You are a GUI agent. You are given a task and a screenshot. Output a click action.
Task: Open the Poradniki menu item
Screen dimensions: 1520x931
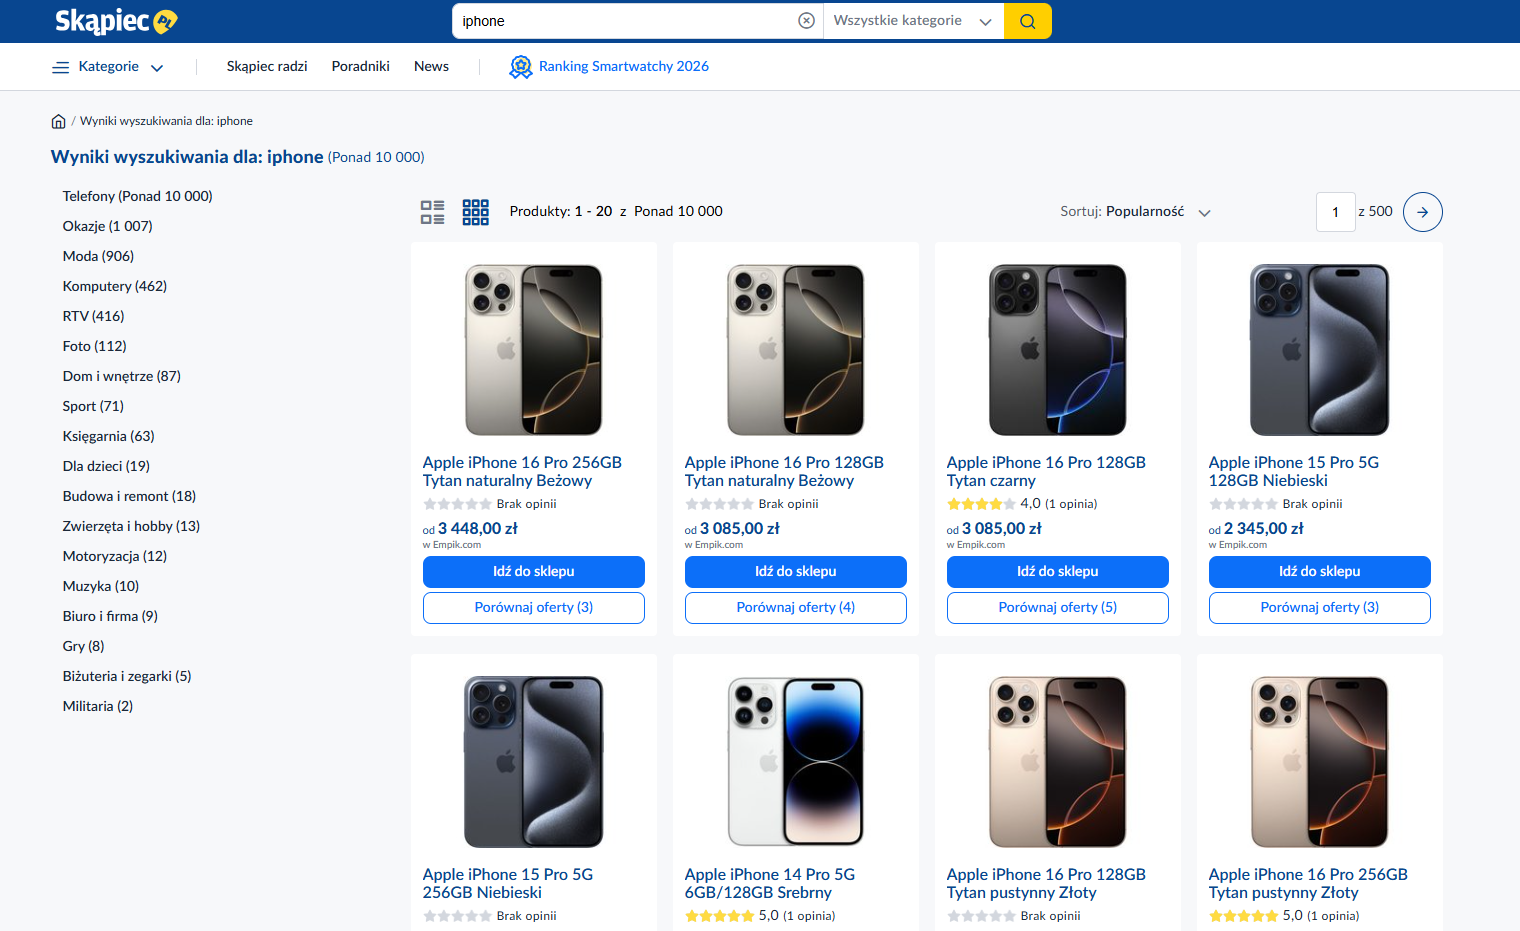[x=360, y=66]
